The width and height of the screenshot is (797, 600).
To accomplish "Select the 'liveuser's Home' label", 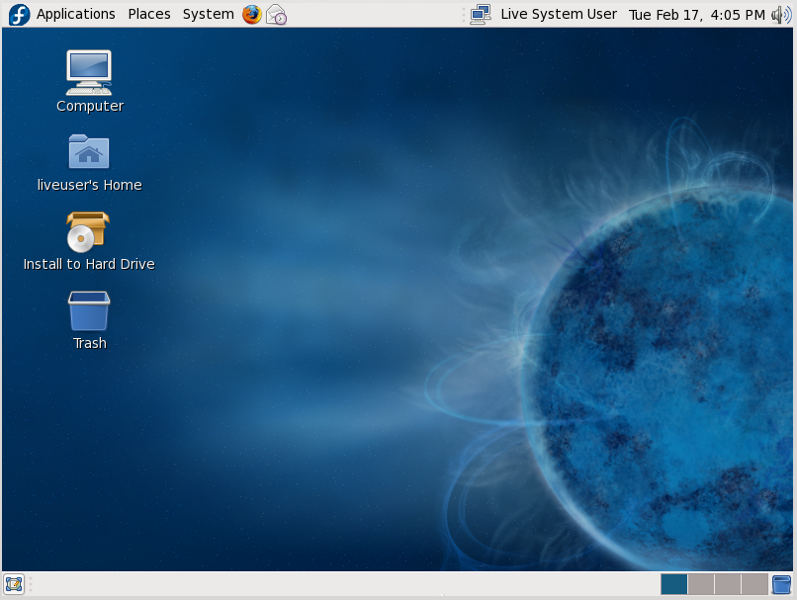I will tap(89, 185).
